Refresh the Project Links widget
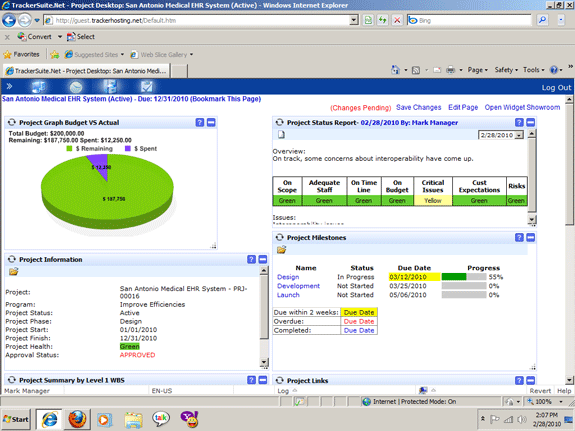This screenshot has width=575, height=431. pyautogui.click(x=279, y=380)
